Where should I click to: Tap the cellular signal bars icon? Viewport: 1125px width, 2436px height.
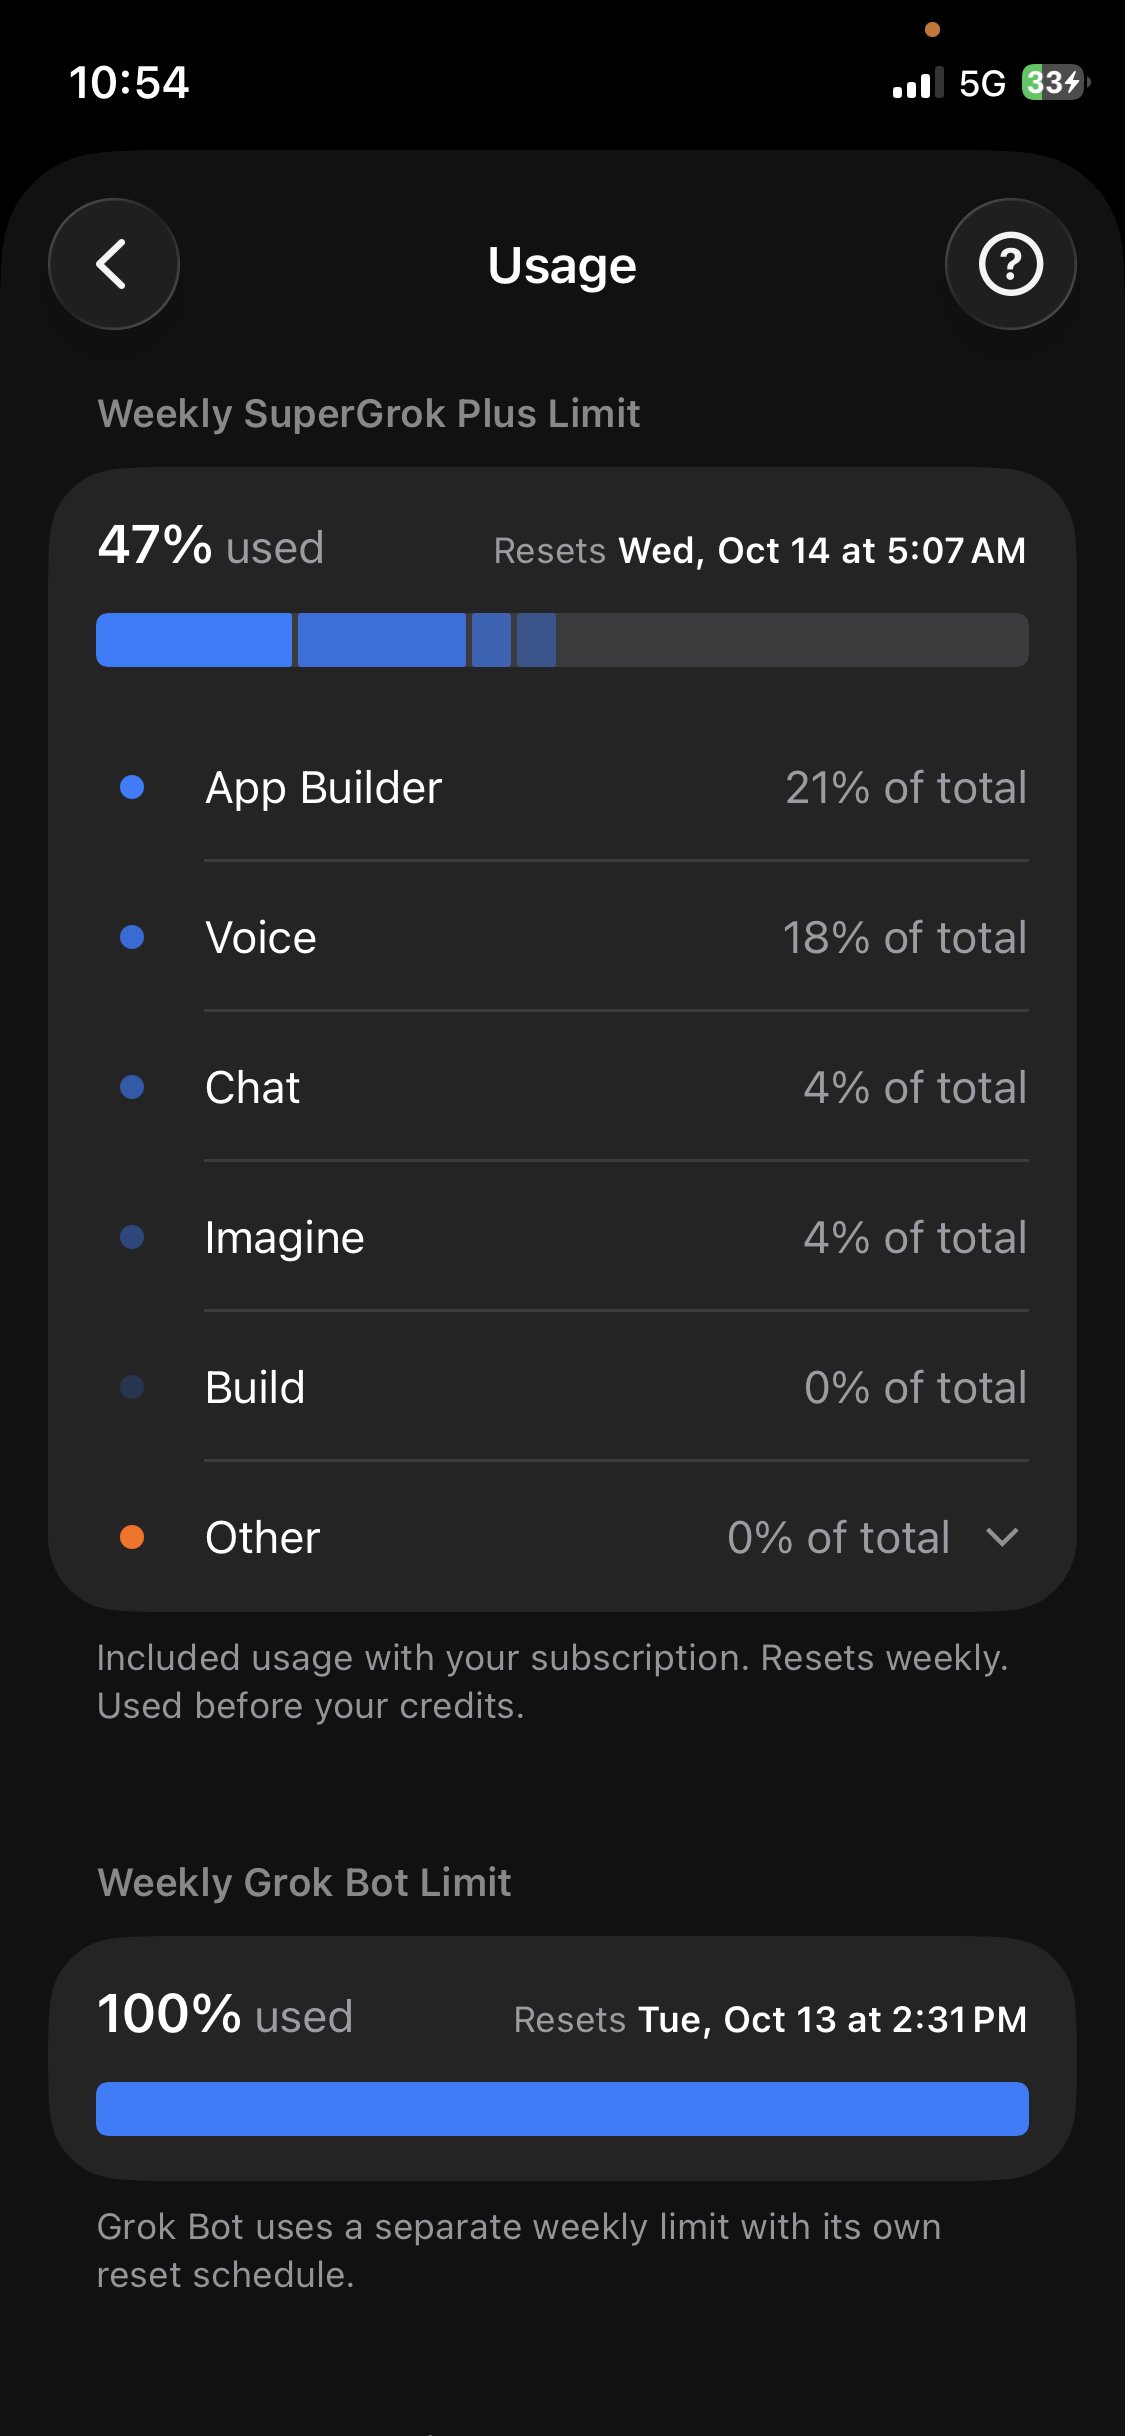click(917, 83)
